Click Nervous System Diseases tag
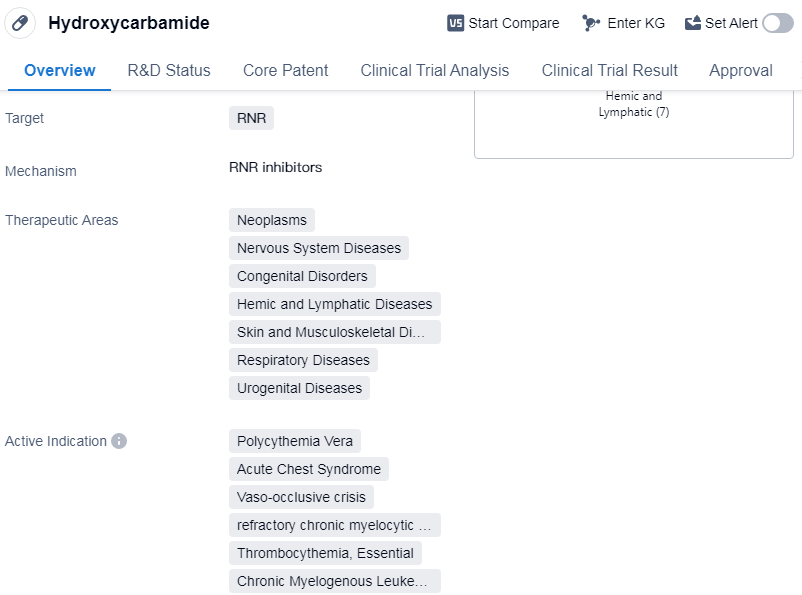This screenshot has height=595, width=802. coord(318,248)
